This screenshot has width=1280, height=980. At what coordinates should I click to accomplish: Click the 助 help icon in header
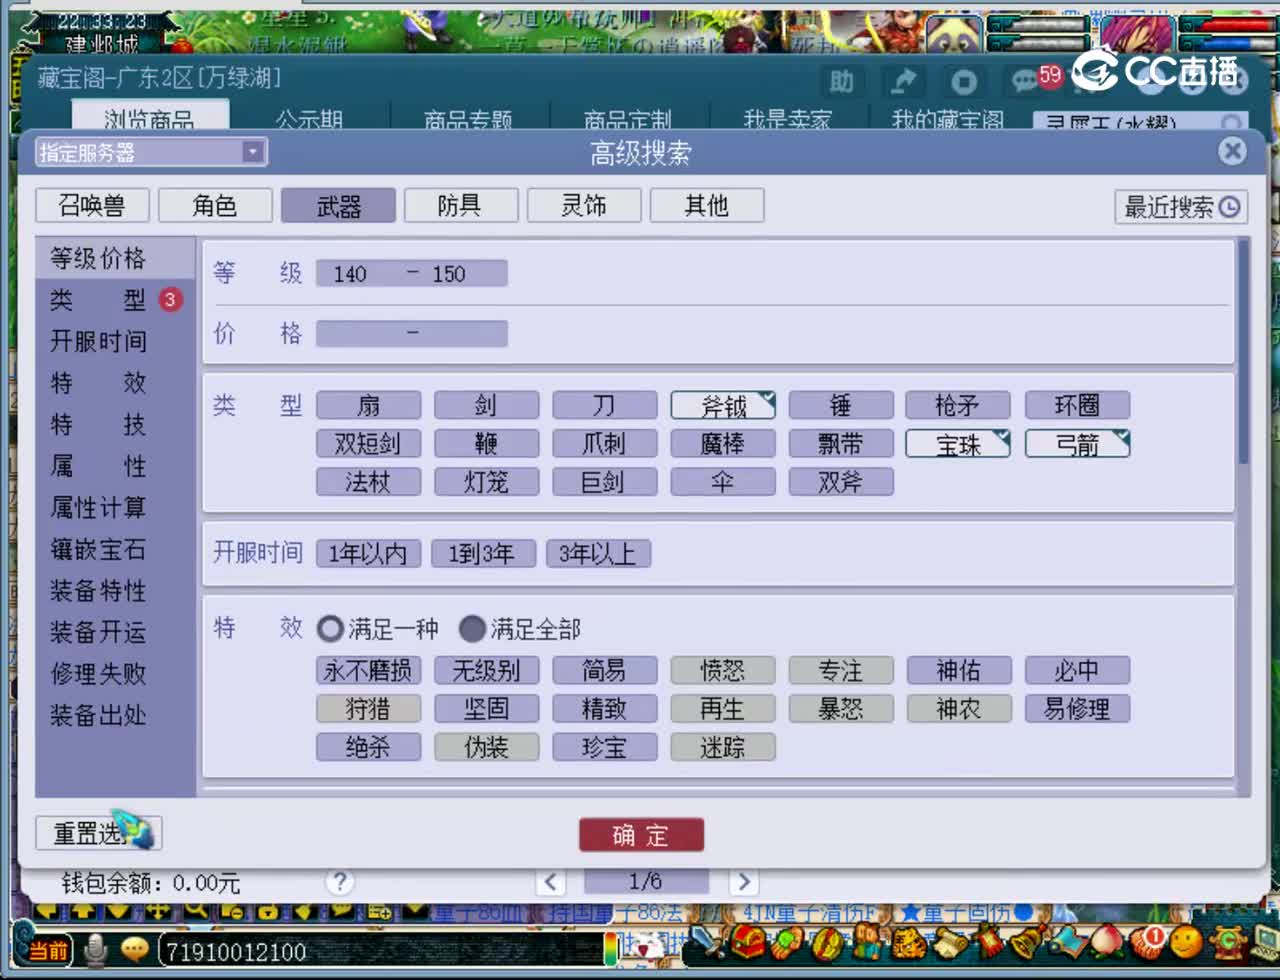pyautogui.click(x=842, y=81)
